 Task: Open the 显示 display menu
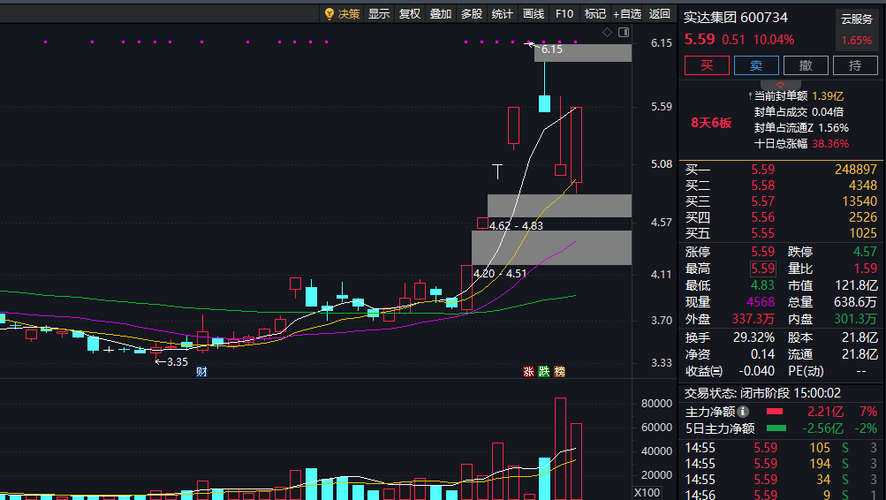click(x=379, y=14)
